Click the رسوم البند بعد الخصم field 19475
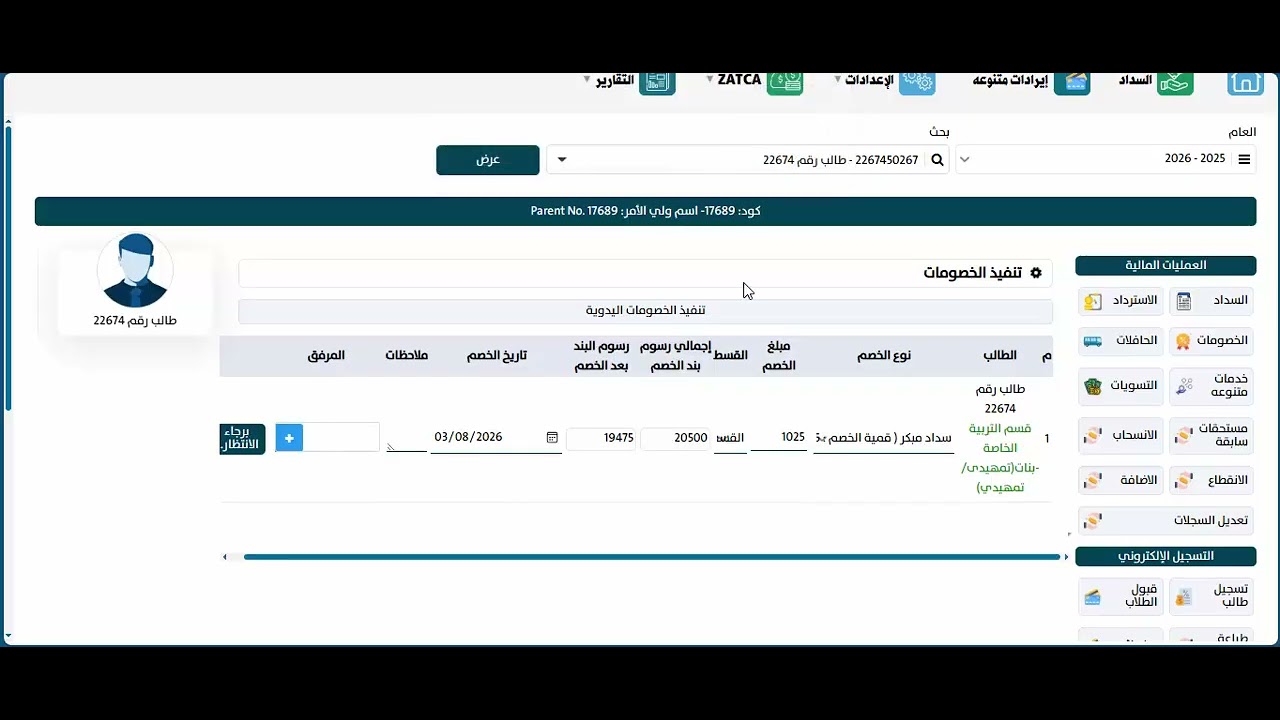This screenshot has height=720, width=1280. tap(601, 438)
